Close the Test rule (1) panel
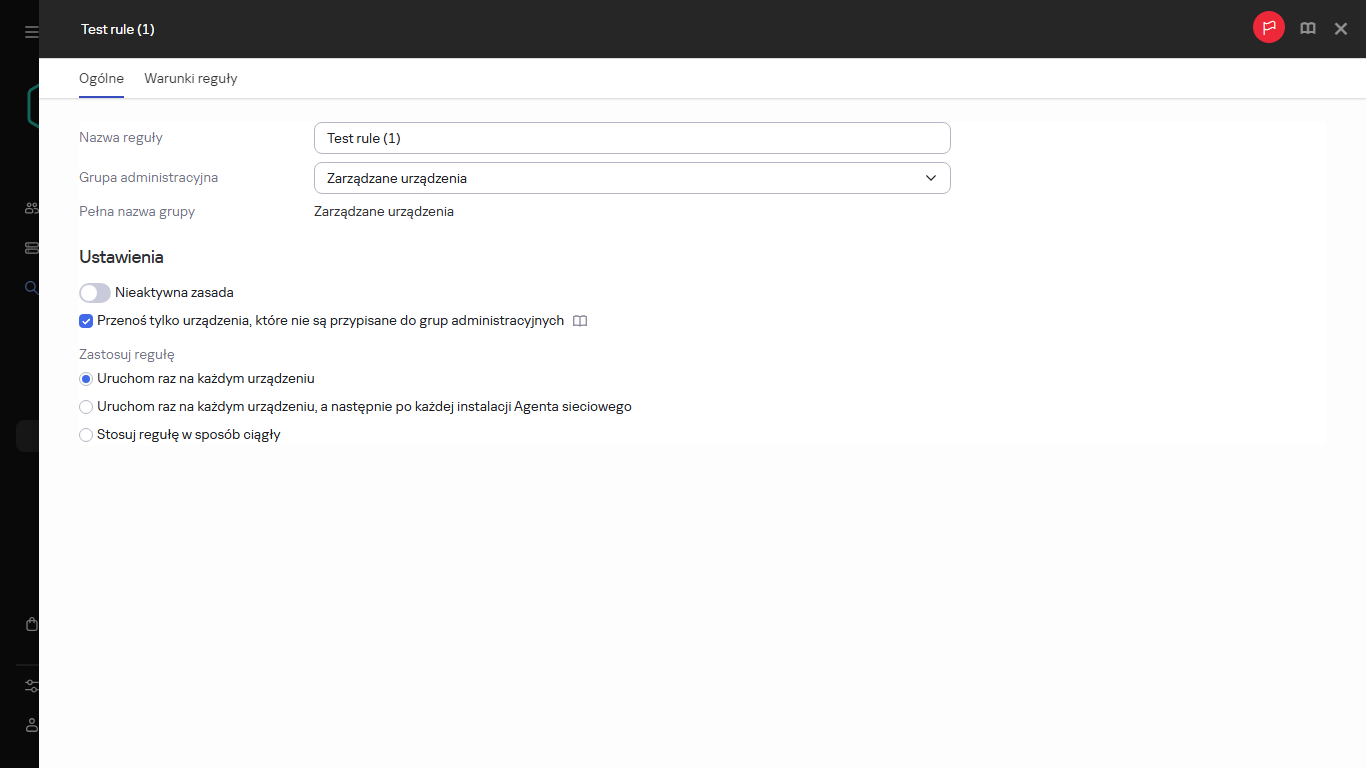1366x768 pixels. 1341,29
